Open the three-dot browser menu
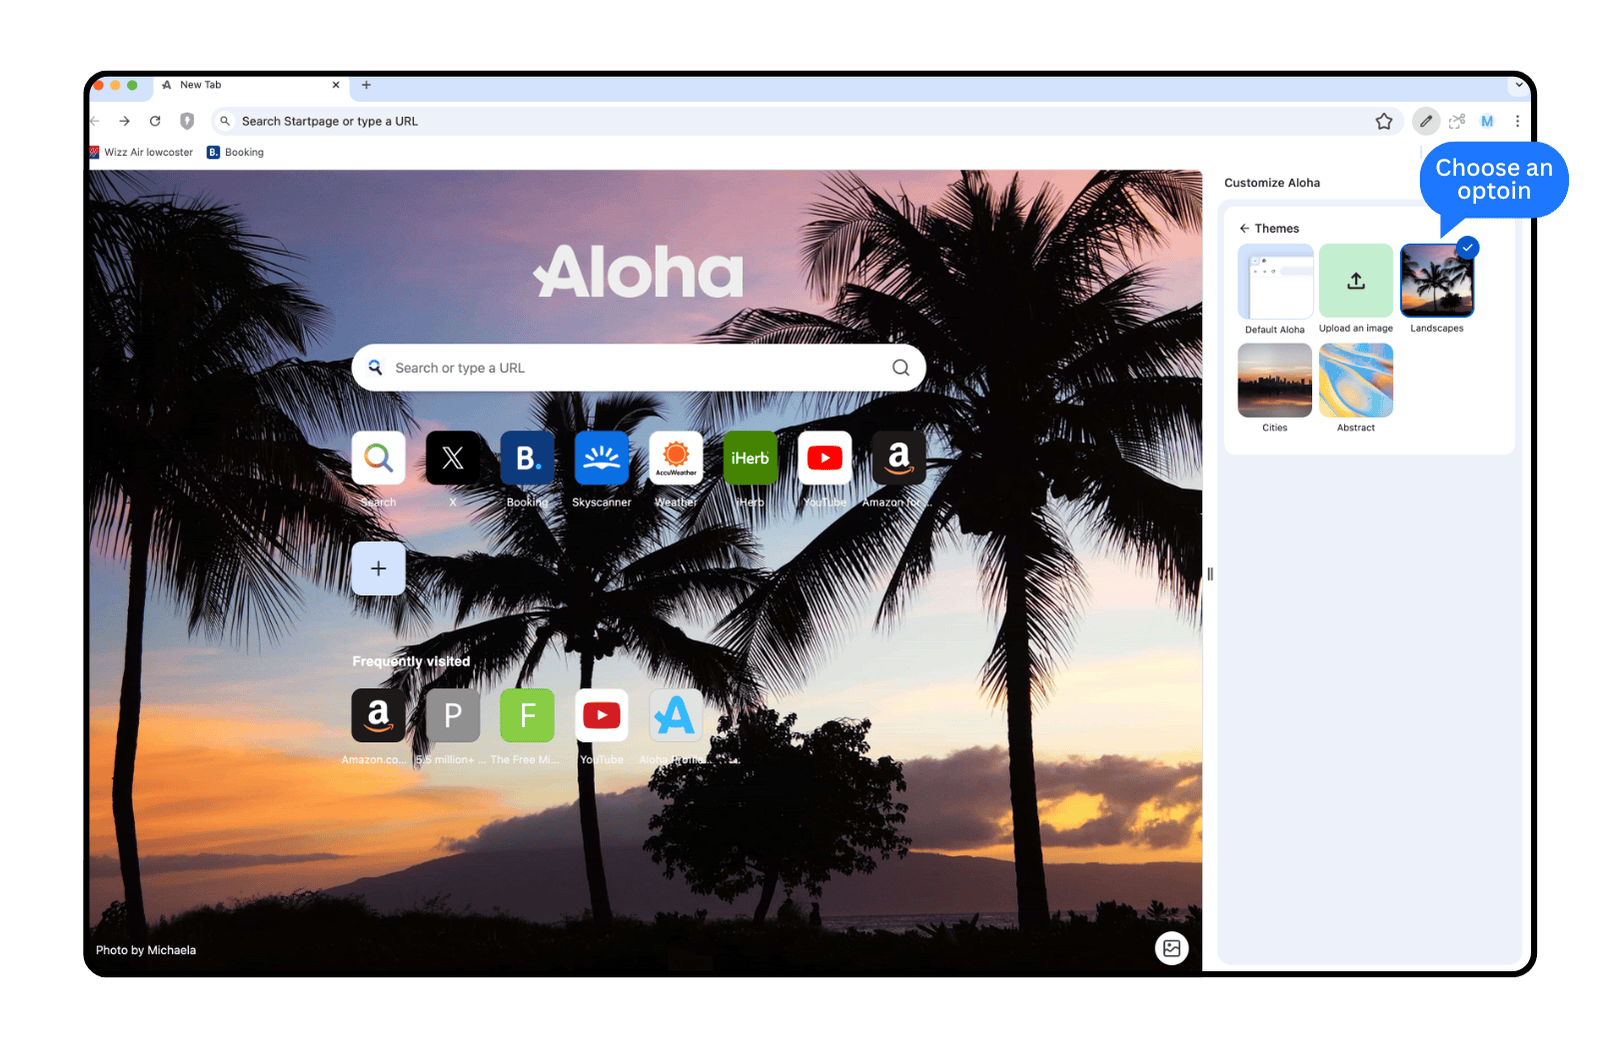The height and width of the screenshot is (1048, 1621). 1517,121
